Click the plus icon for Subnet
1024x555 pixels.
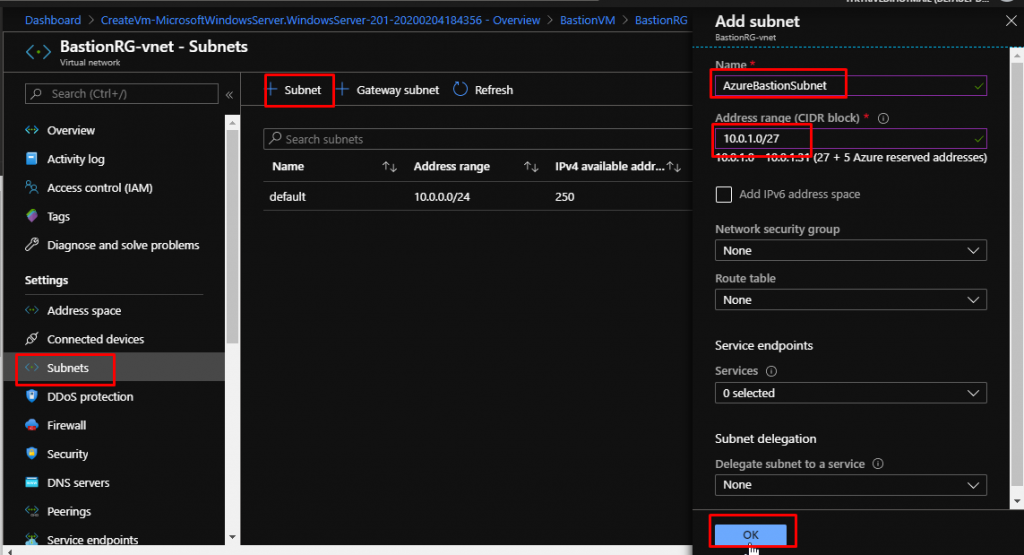click(272, 89)
